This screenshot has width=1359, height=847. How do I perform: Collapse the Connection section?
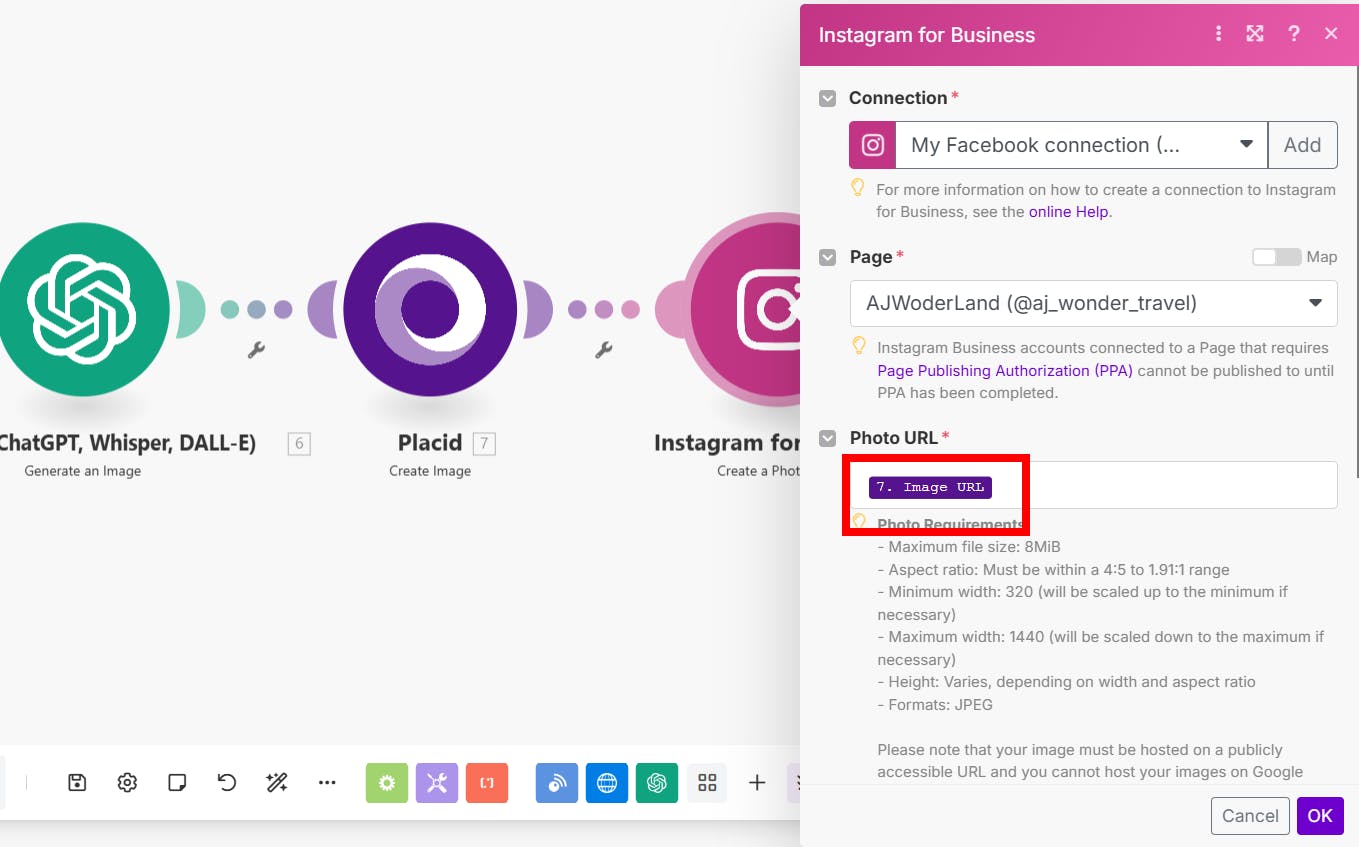click(x=828, y=98)
